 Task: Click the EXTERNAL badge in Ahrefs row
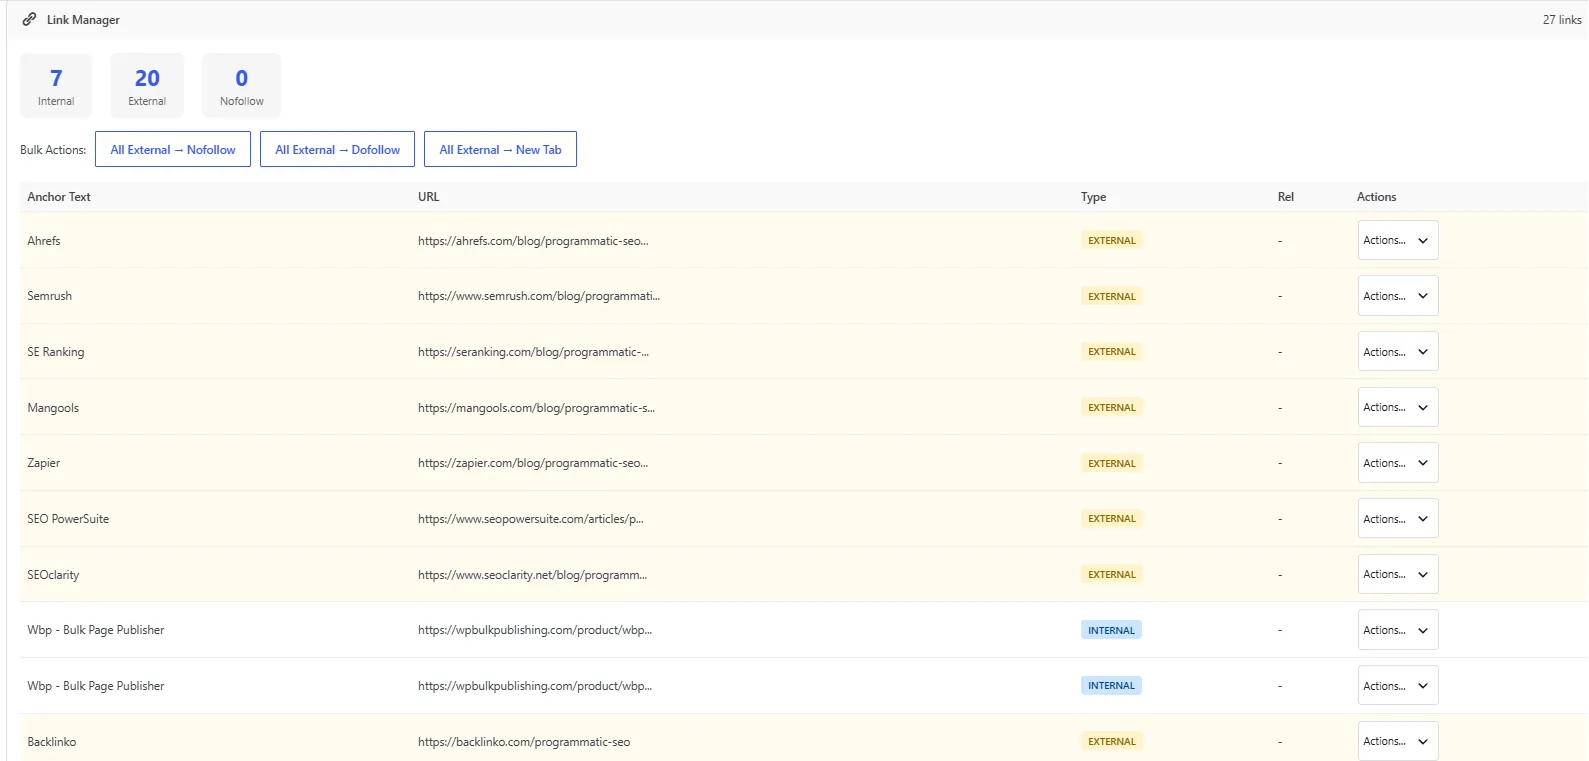tap(1112, 241)
